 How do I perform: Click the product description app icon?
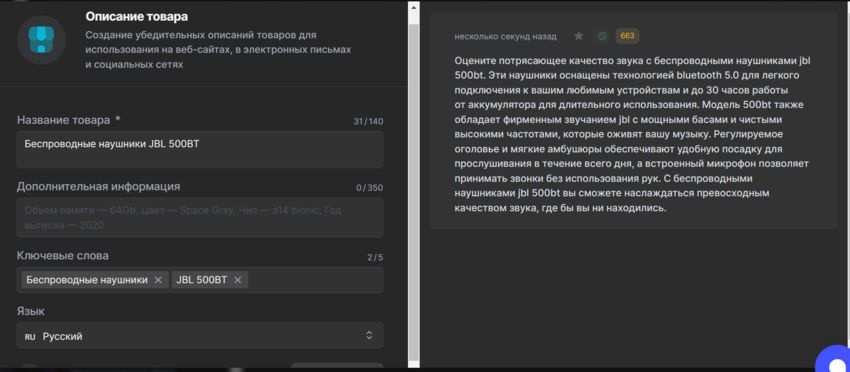point(42,40)
